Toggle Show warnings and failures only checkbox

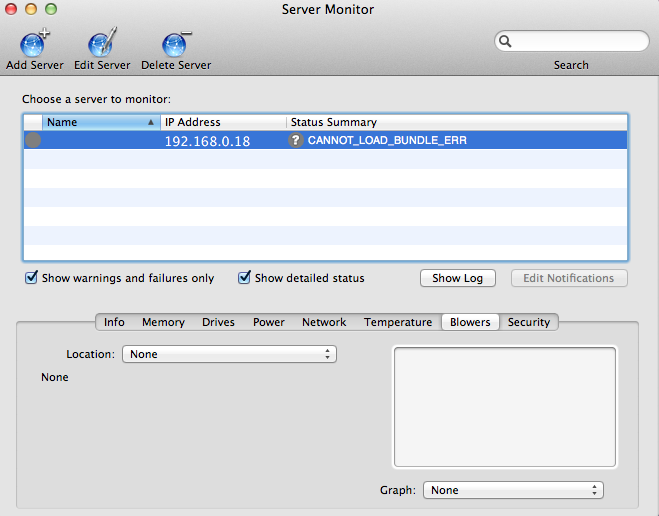point(31,278)
